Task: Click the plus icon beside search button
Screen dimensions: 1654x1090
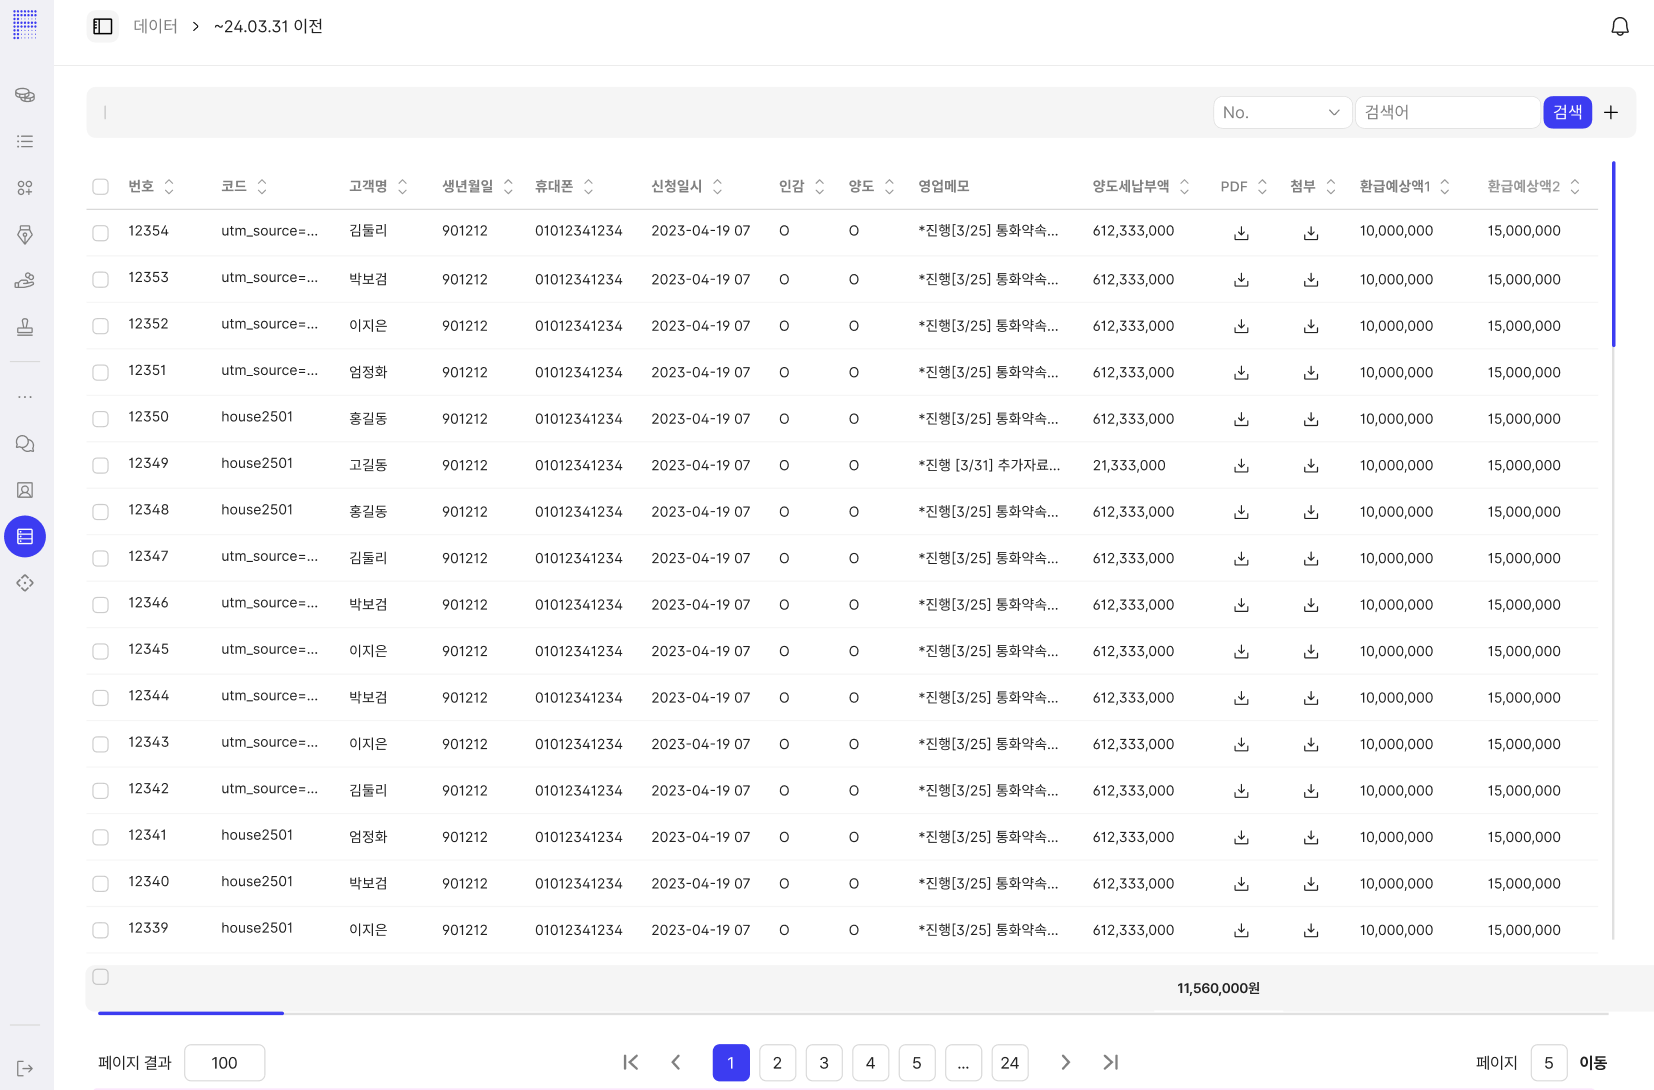Action: (x=1611, y=113)
